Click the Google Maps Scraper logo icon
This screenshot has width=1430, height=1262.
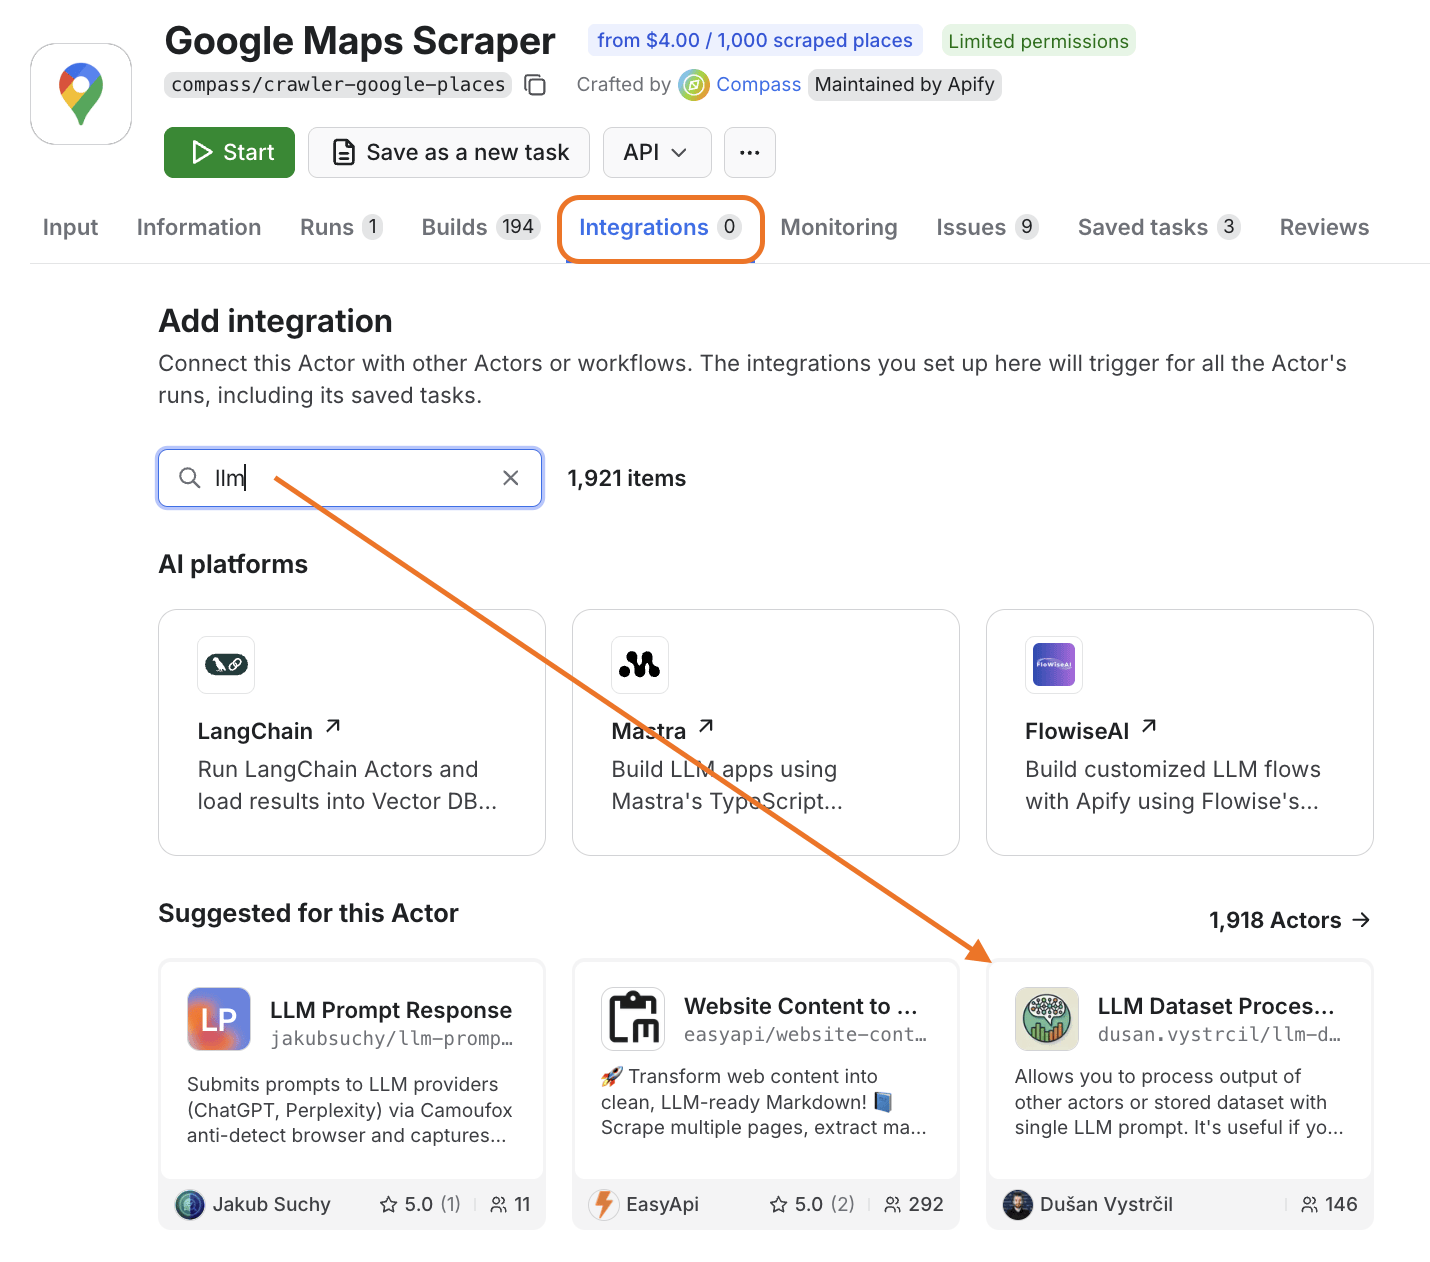pos(81,94)
